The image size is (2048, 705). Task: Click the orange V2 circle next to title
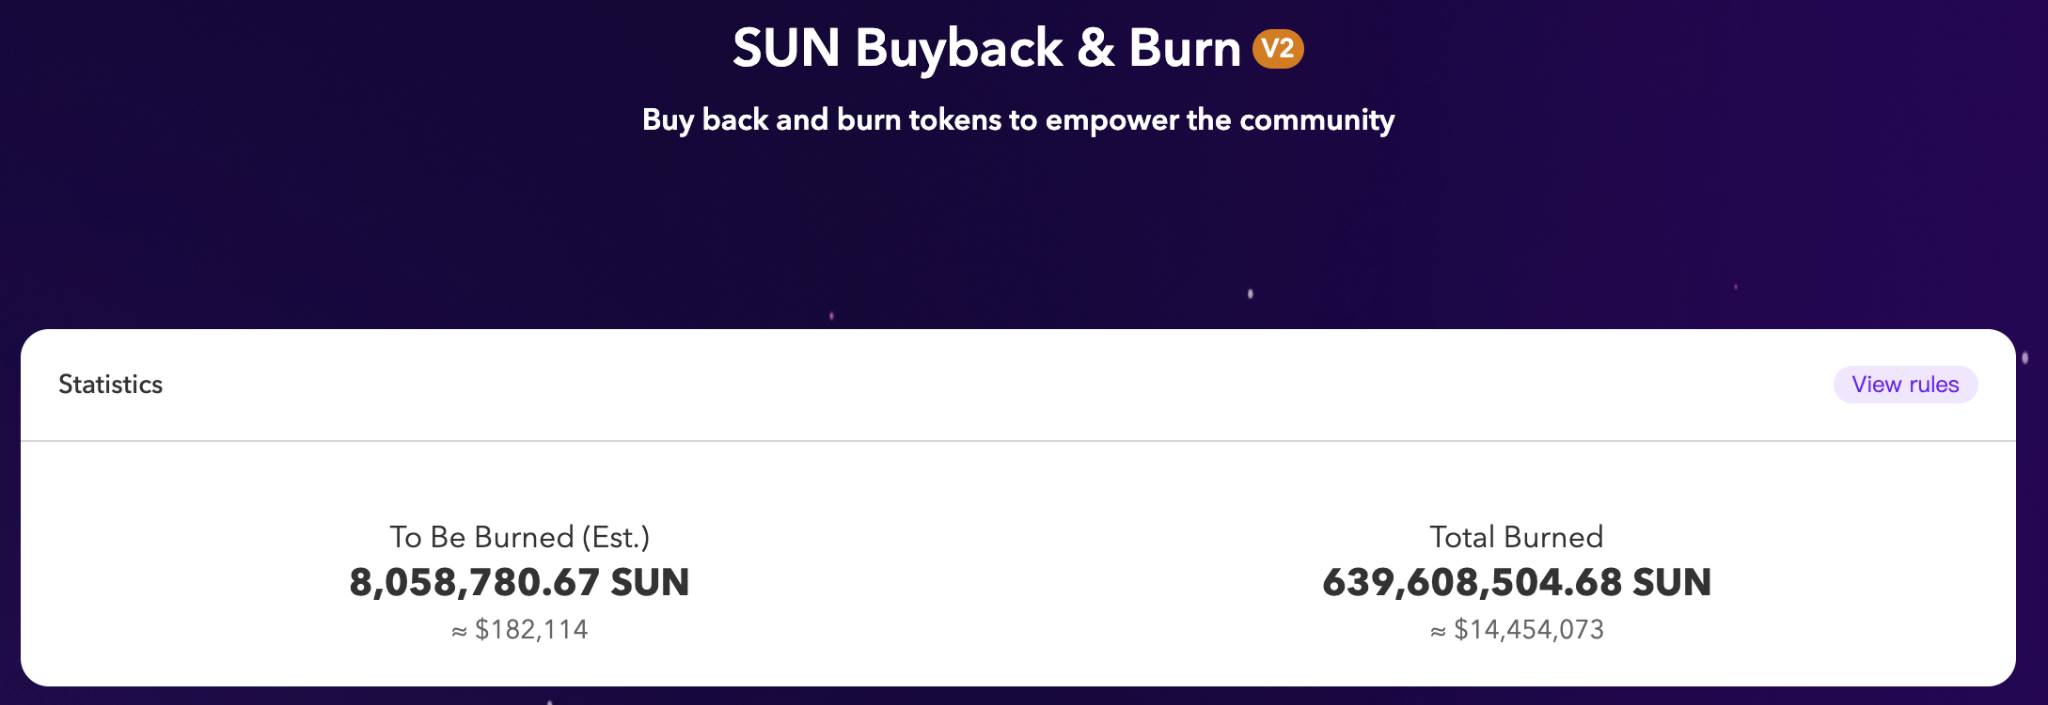click(x=1278, y=46)
